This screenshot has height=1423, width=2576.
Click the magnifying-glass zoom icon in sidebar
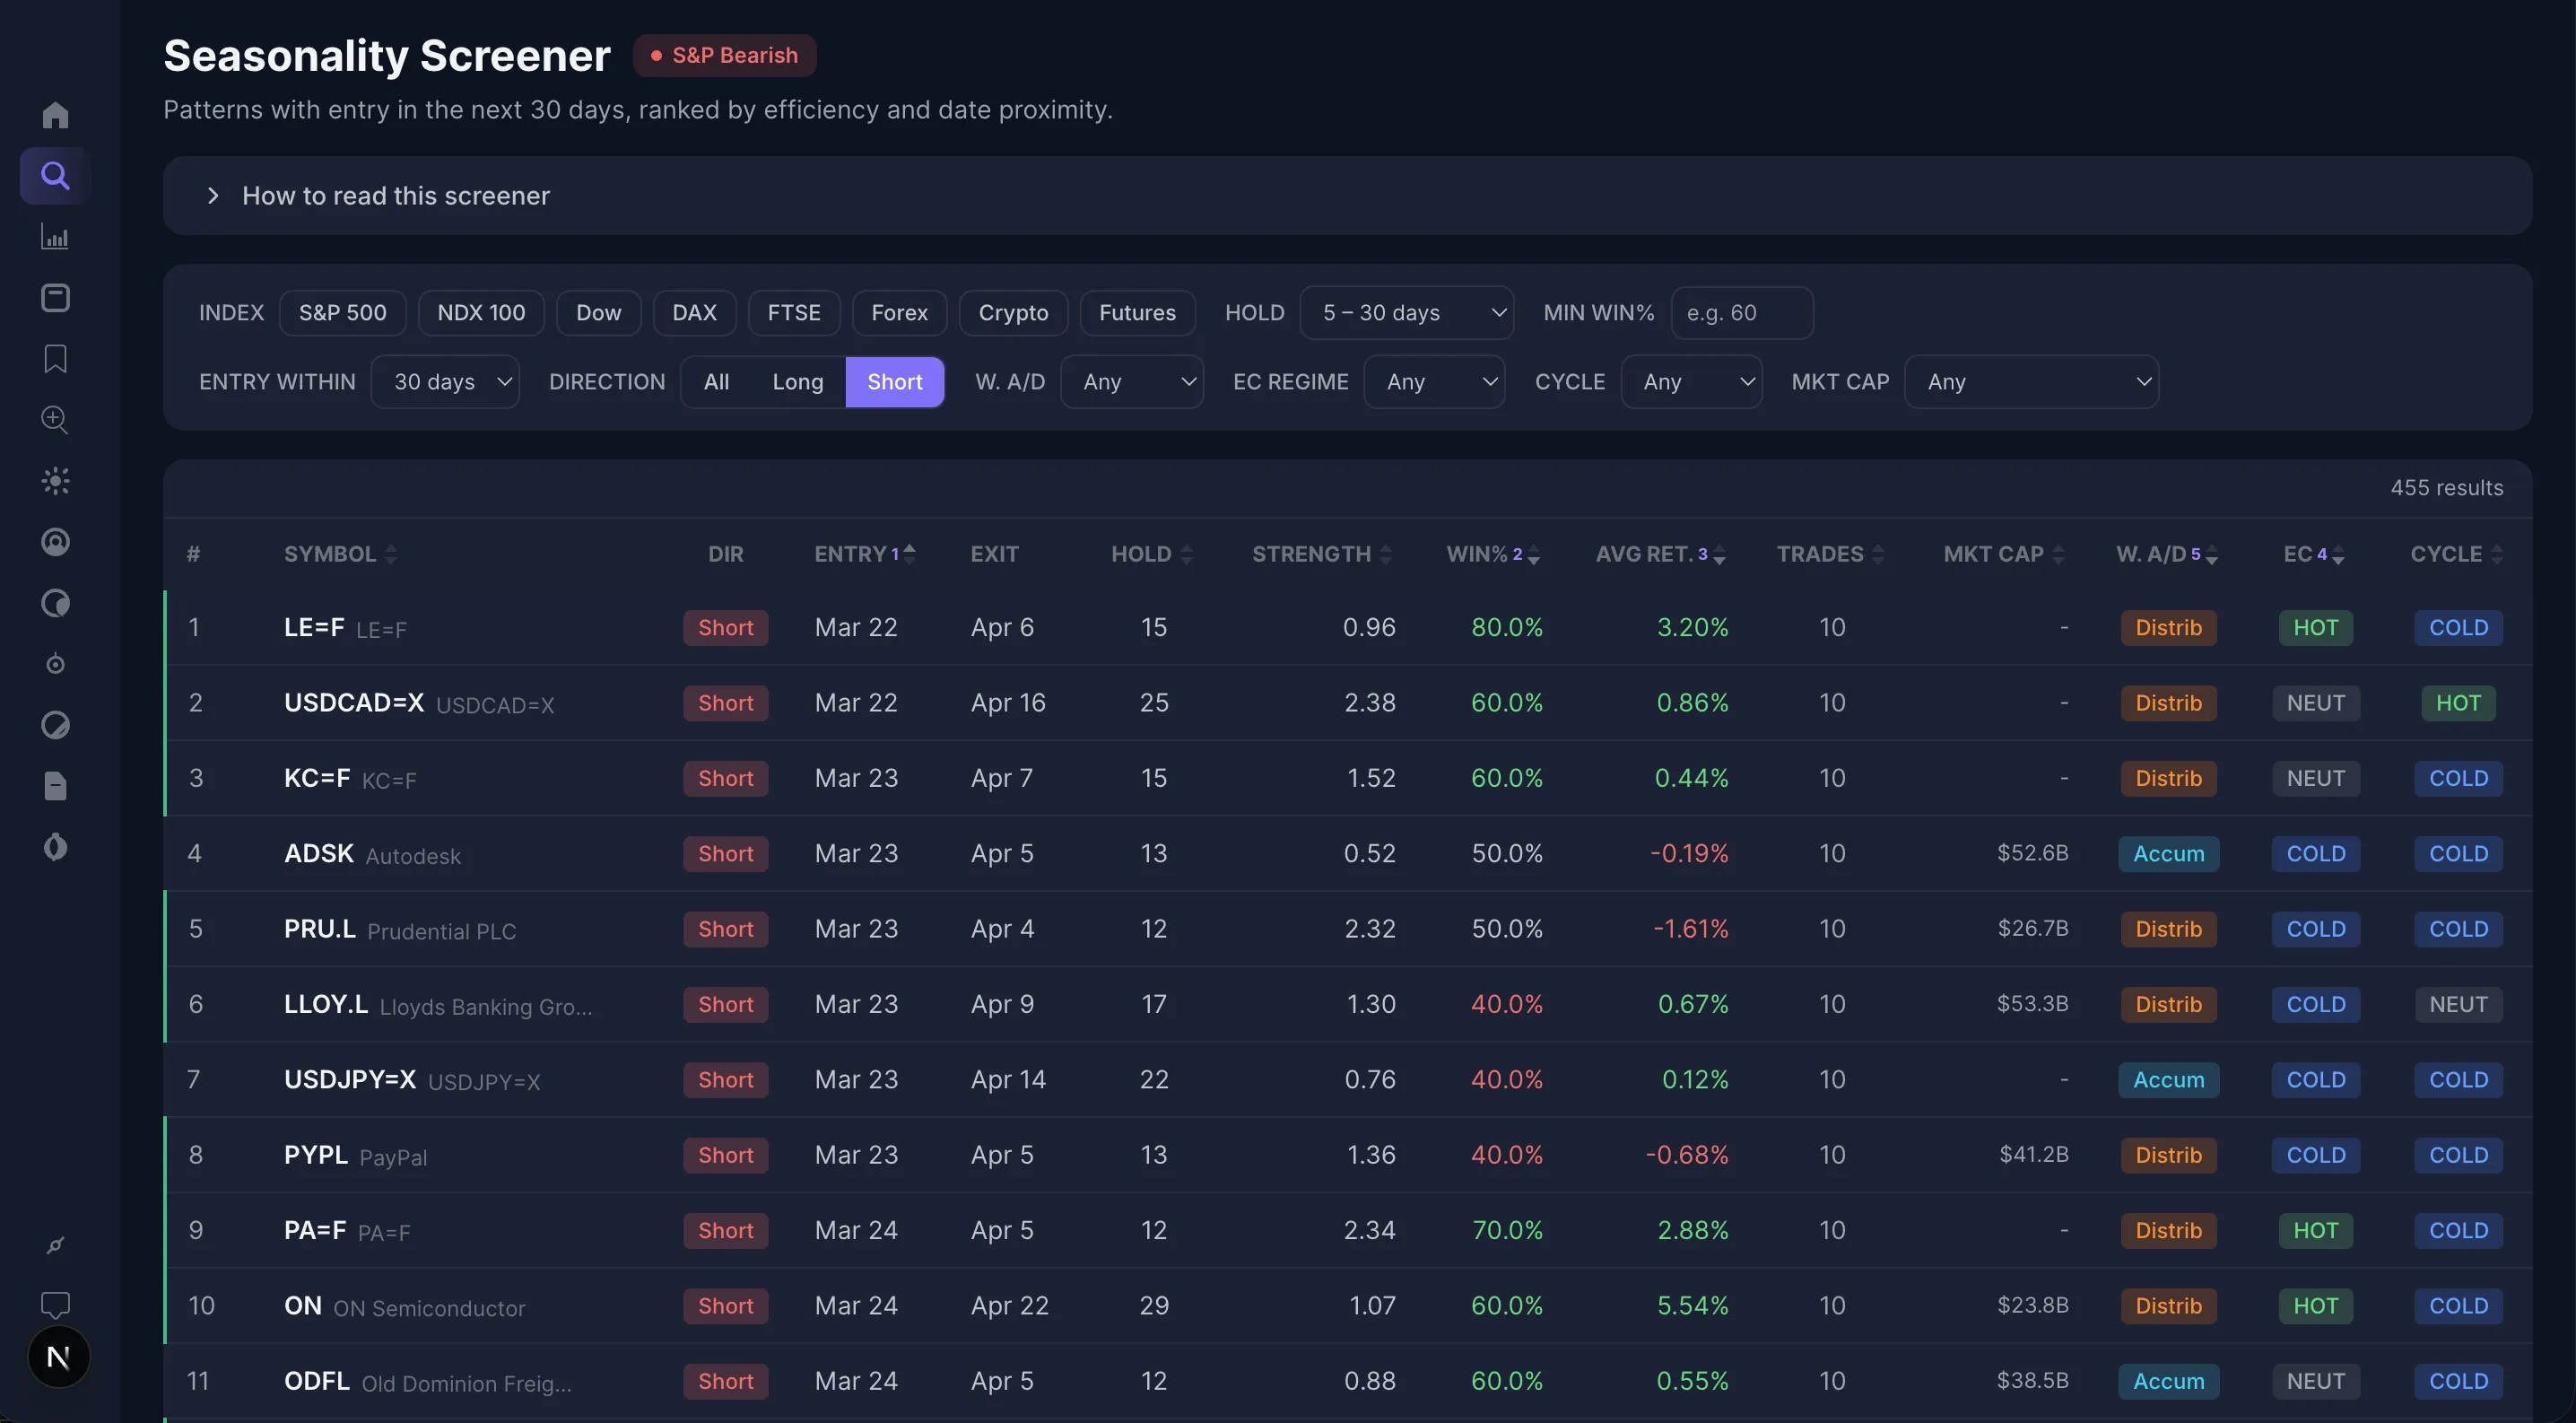click(55, 420)
